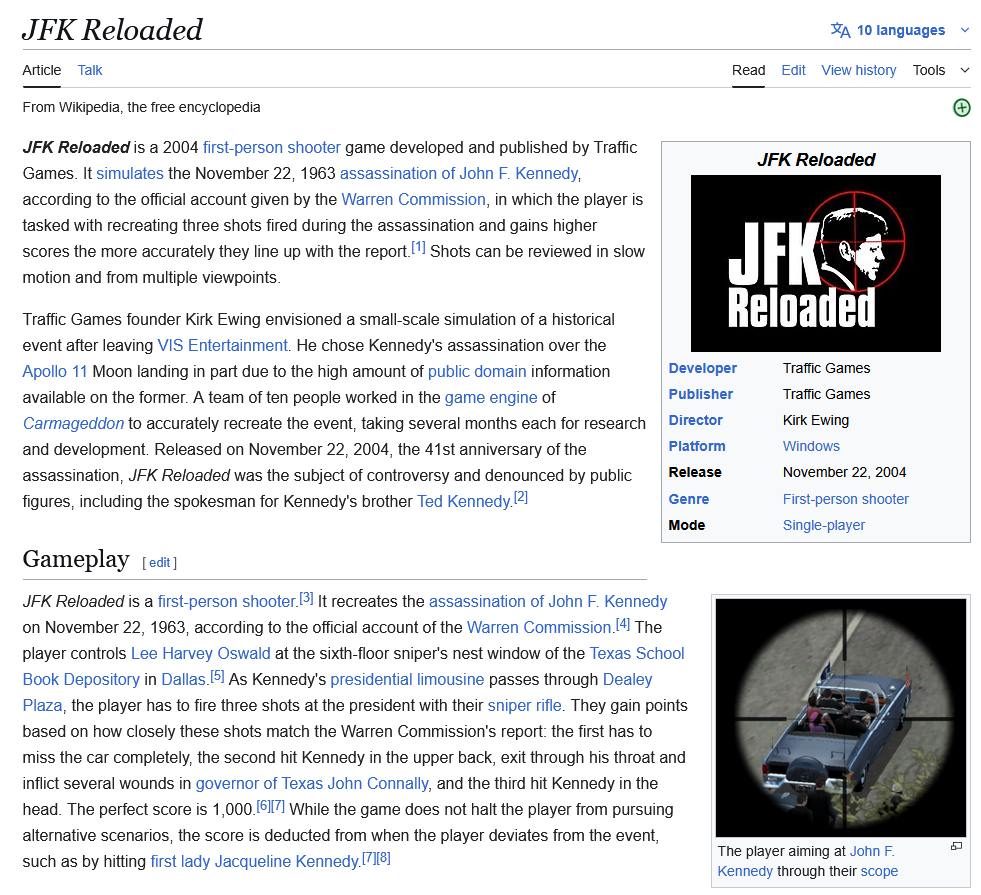Screen dimensions: 981x895
Task: Click citation reference [2]
Action: pos(521,497)
